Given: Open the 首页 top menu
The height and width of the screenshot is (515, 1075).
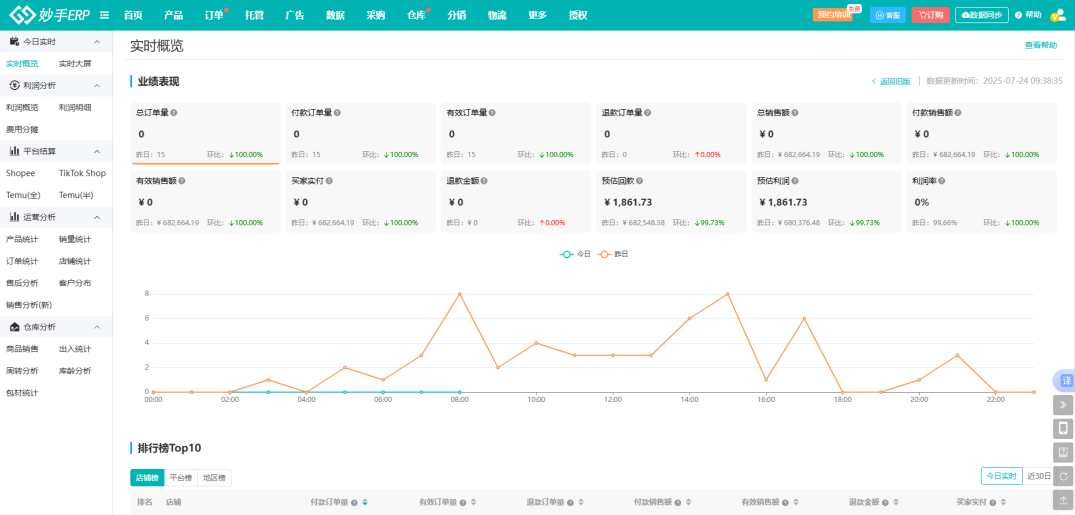Looking at the screenshot, I should [133, 15].
